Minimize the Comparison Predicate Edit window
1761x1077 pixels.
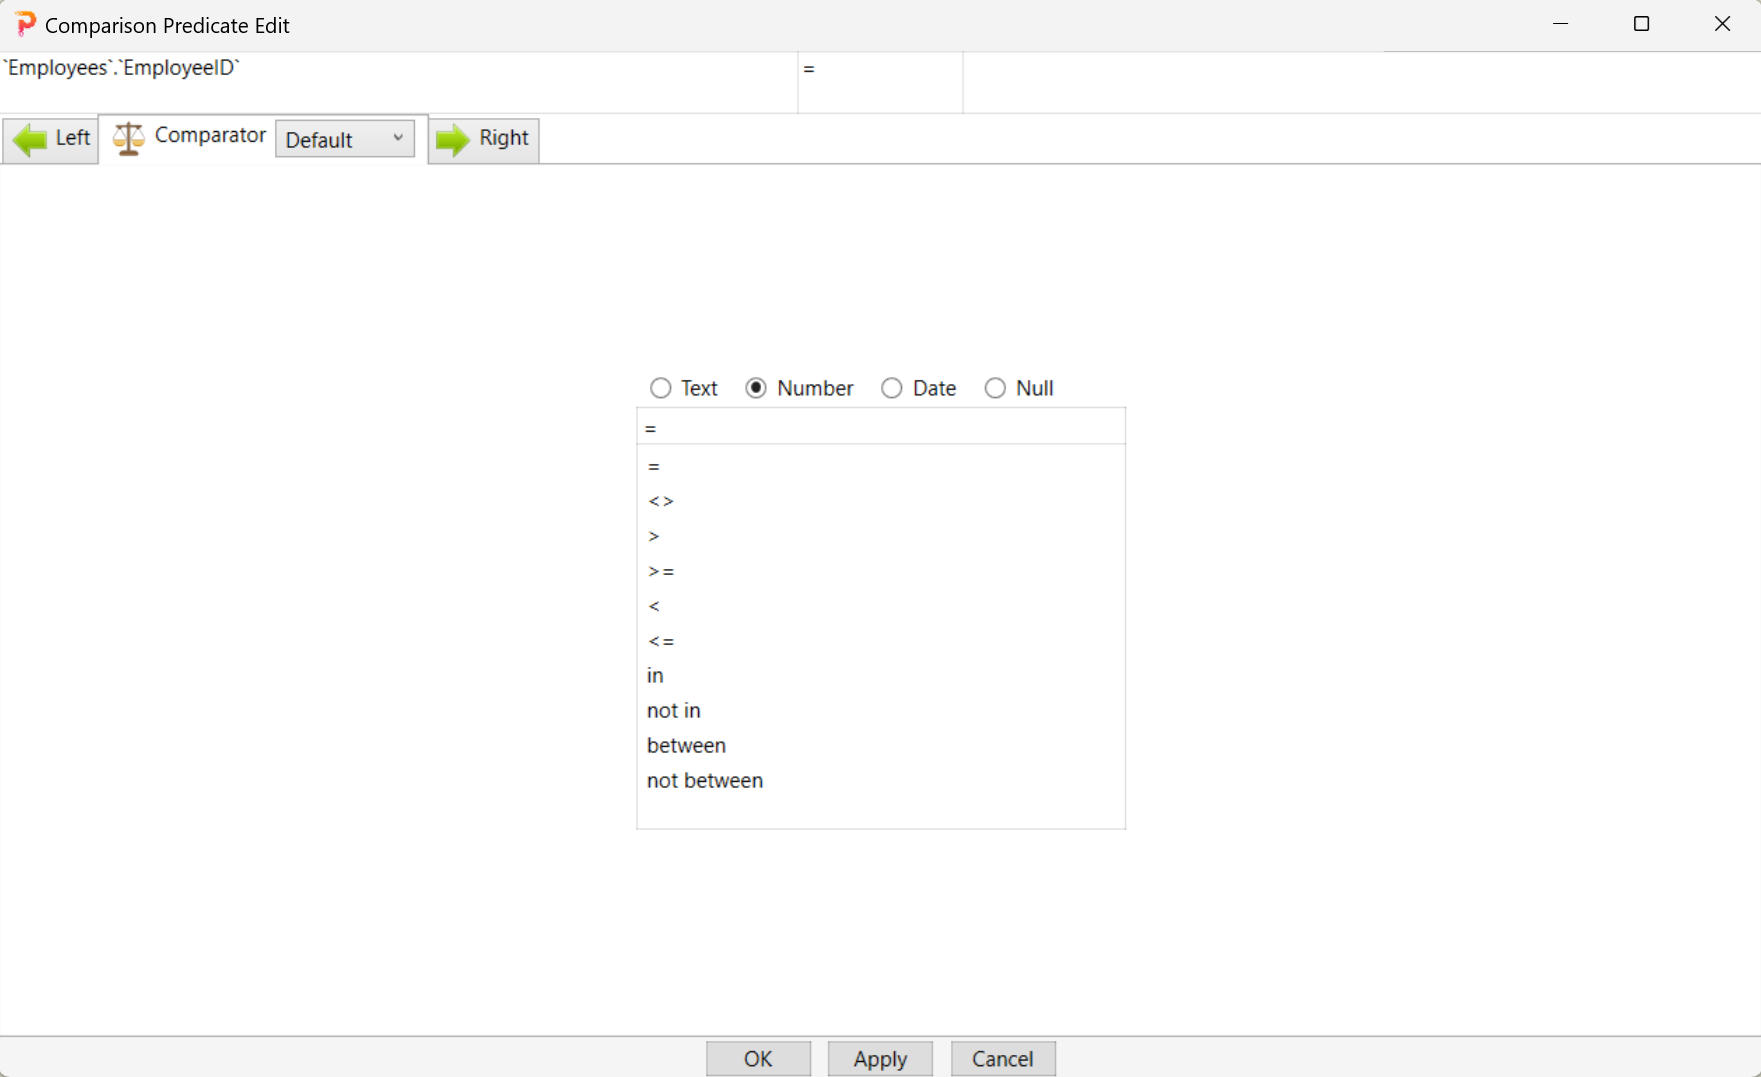coord(1561,24)
